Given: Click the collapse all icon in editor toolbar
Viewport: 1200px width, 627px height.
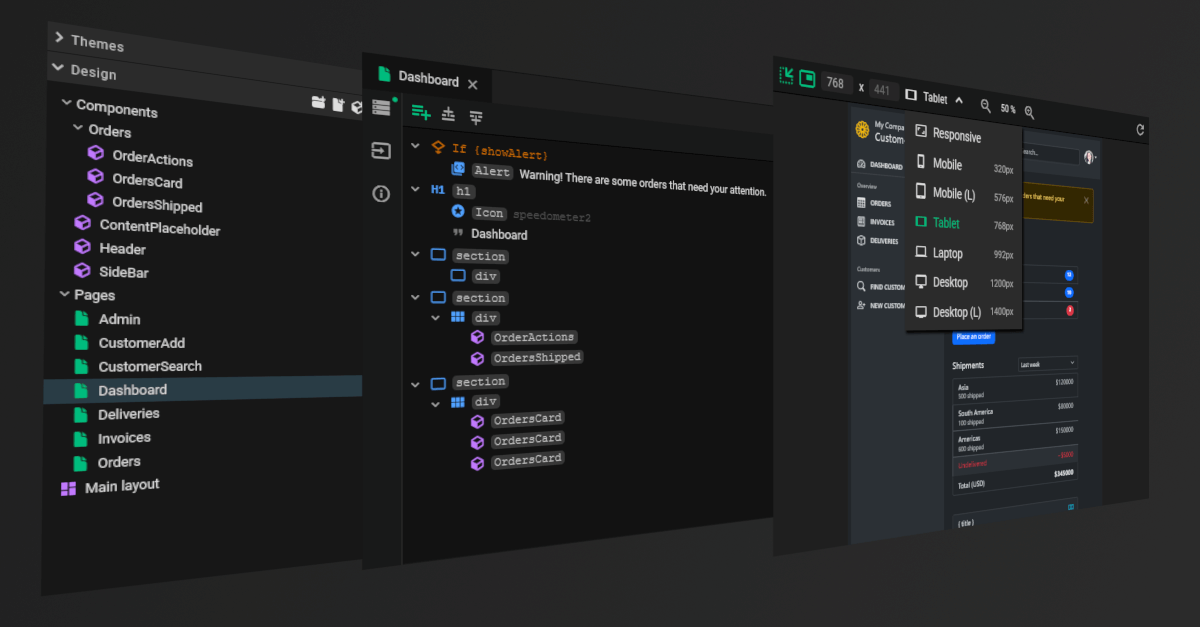Looking at the screenshot, I should click(476, 118).
